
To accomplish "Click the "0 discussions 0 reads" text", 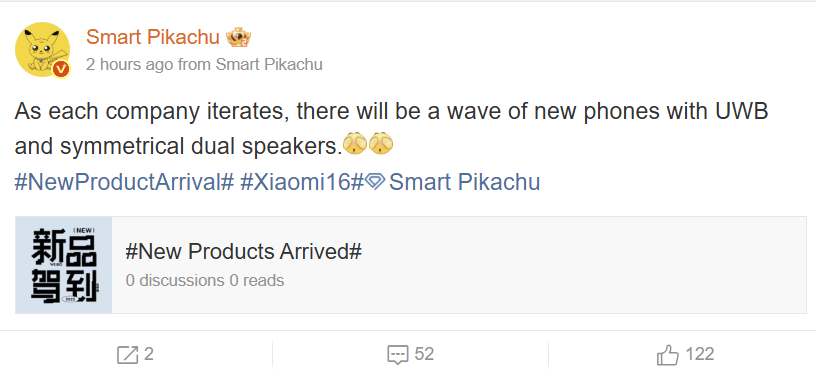I will click(205, 280).
